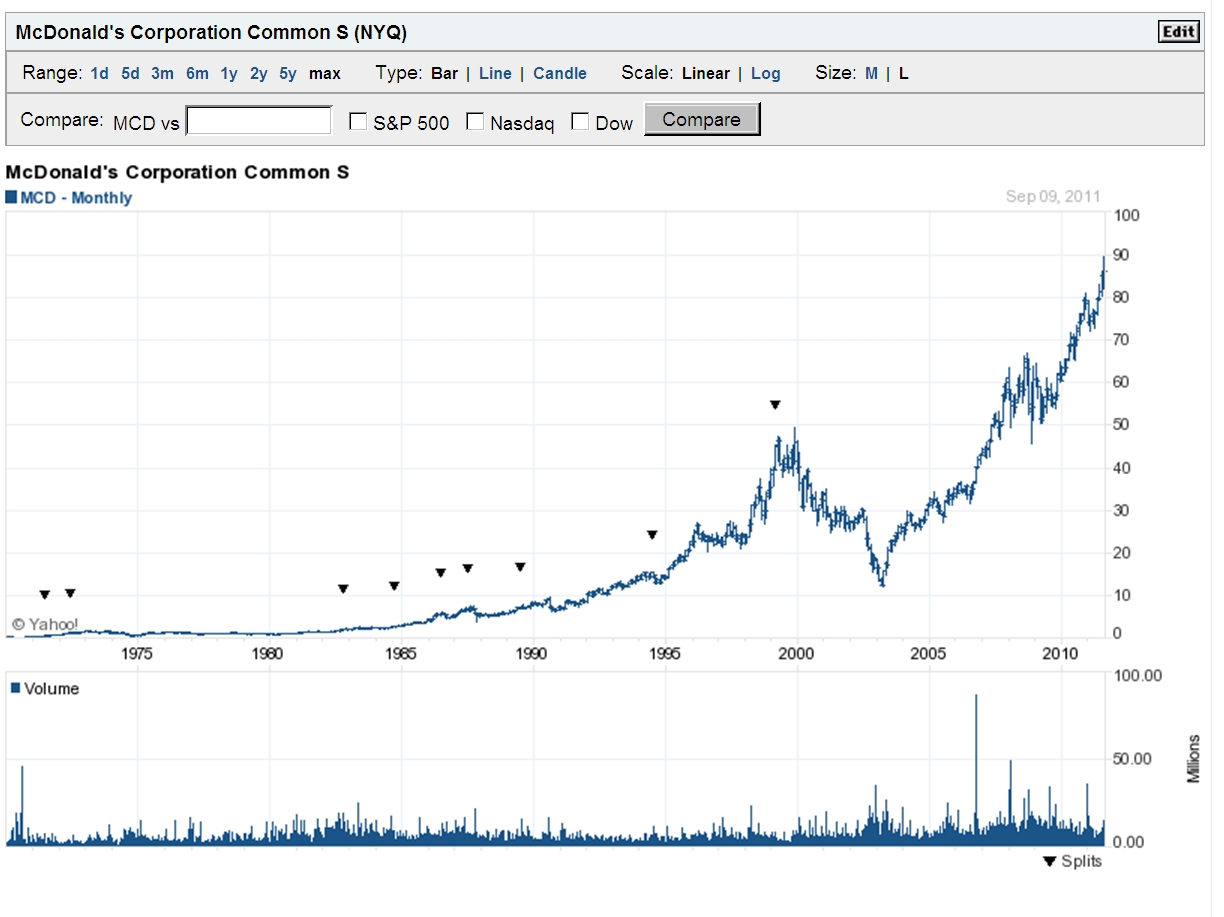Set chart size to M

coord(871,73)
